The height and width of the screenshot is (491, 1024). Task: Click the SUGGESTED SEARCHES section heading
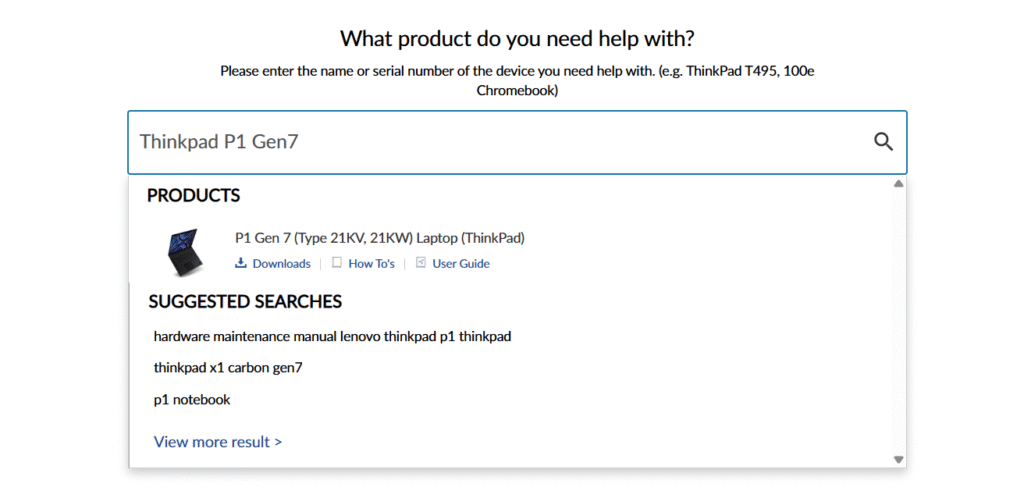tap(245, 301)
